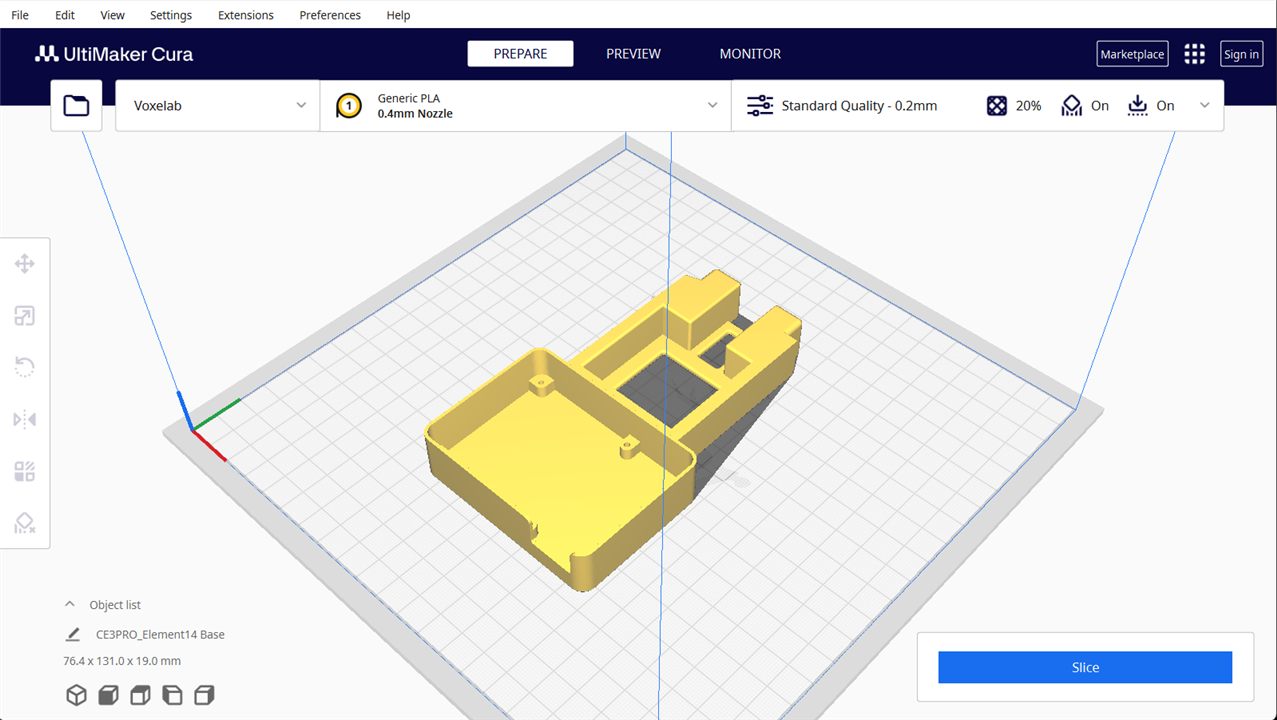
Task: Open the Help menu
Action: [x=398, y=15]
